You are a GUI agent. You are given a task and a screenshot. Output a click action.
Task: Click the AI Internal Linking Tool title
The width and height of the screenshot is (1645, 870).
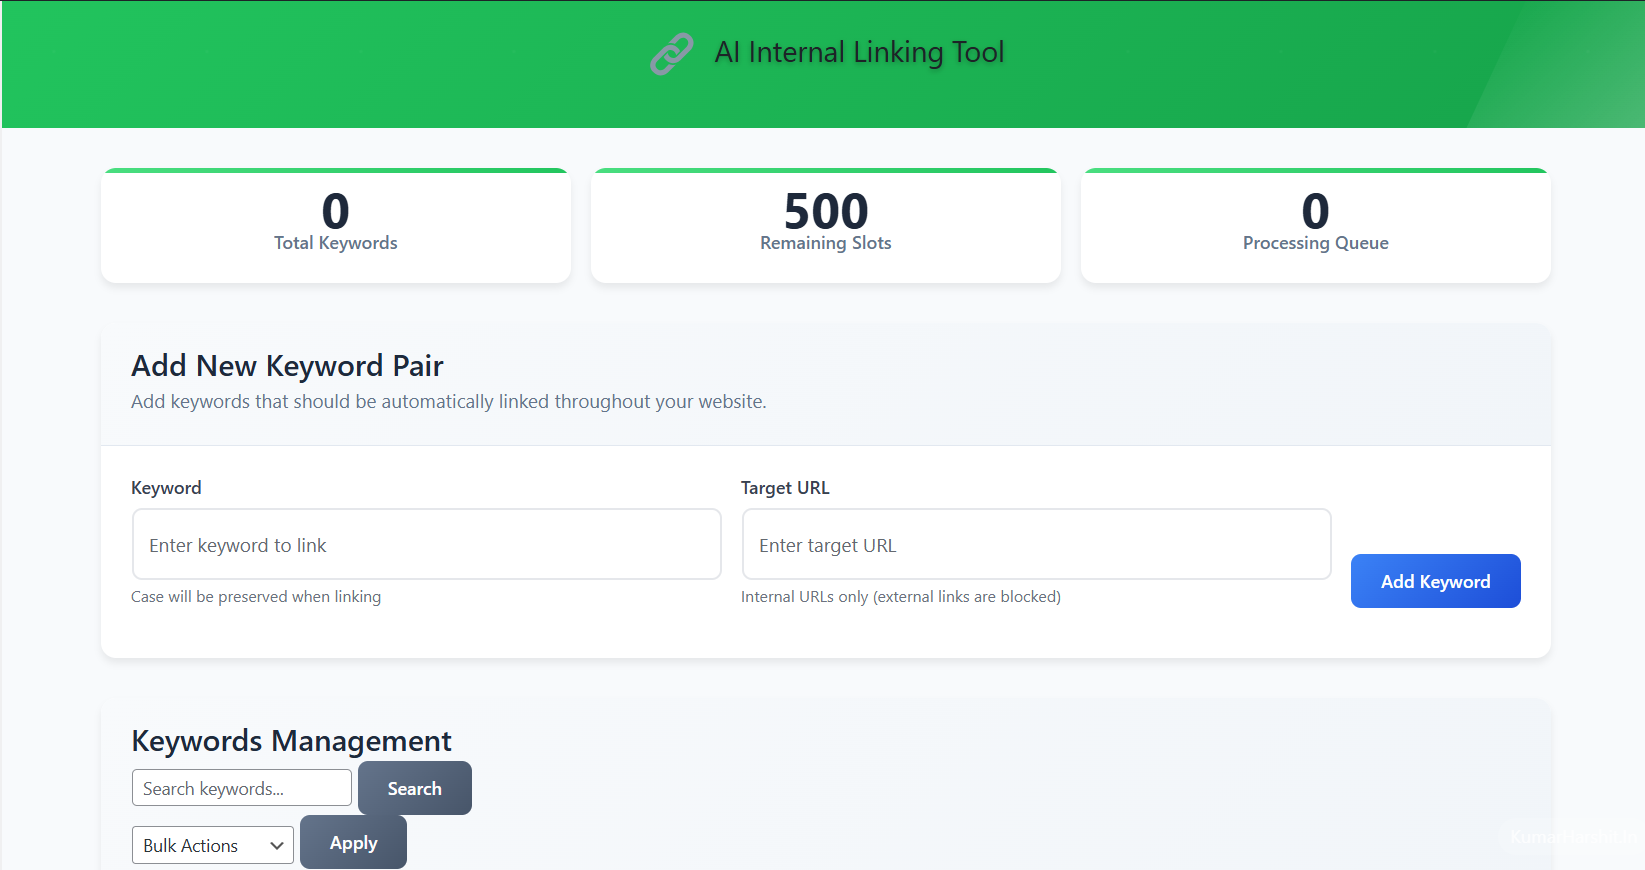point(859,52)
